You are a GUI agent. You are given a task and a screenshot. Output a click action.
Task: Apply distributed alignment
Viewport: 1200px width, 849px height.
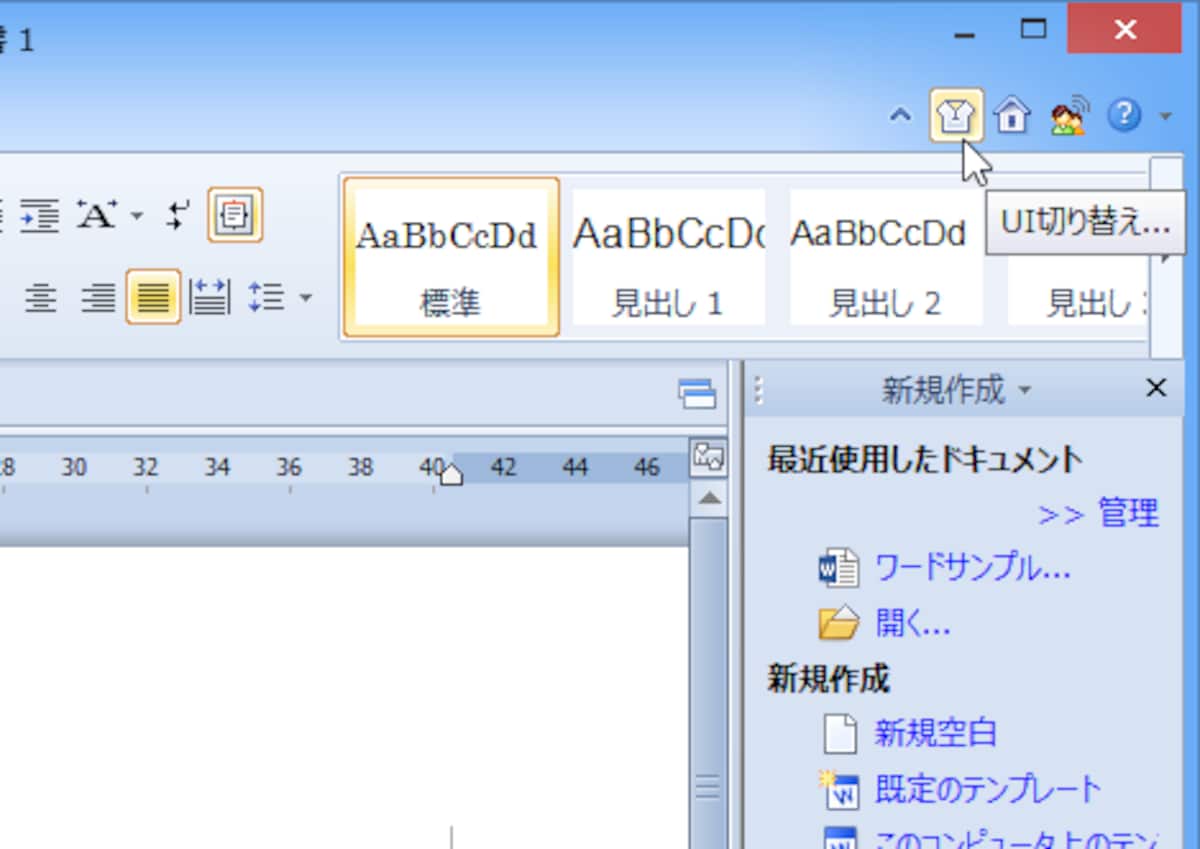pyautogui.click(x=210, y=297)
